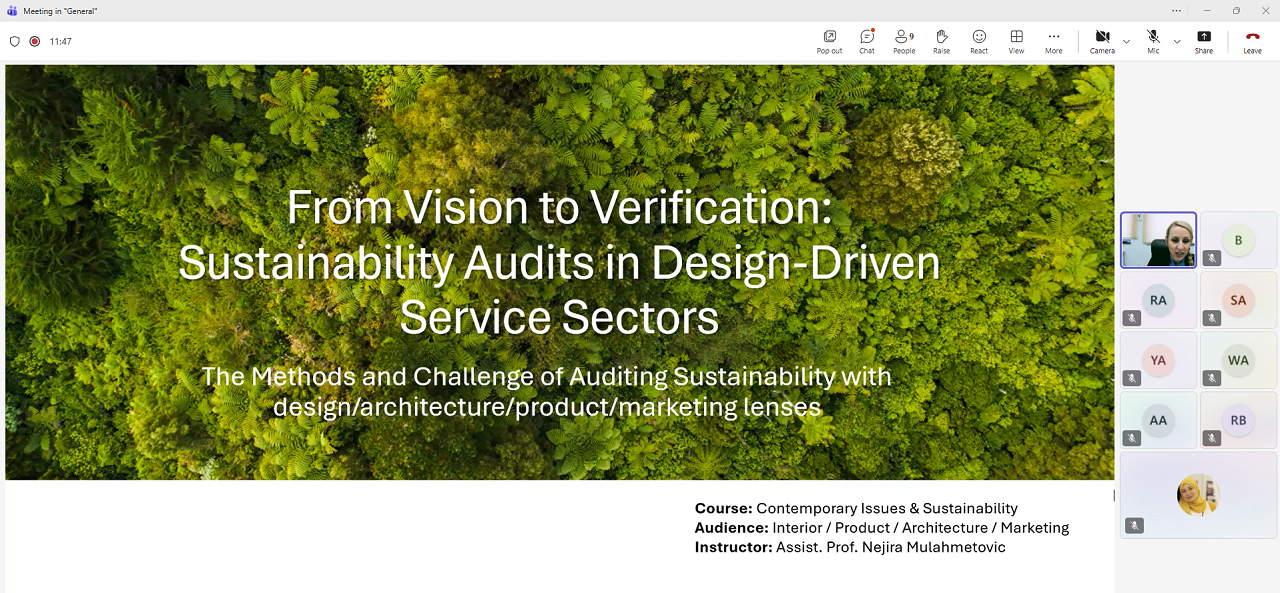Turn on the camera
The width and height of the screenshot is (1280, 593).
1102,41
